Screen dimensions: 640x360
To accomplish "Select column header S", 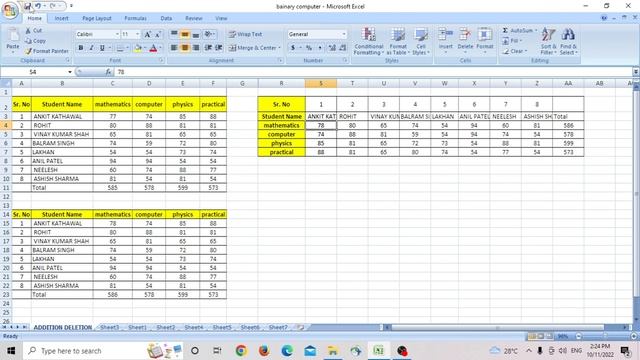I will [321, 83].
